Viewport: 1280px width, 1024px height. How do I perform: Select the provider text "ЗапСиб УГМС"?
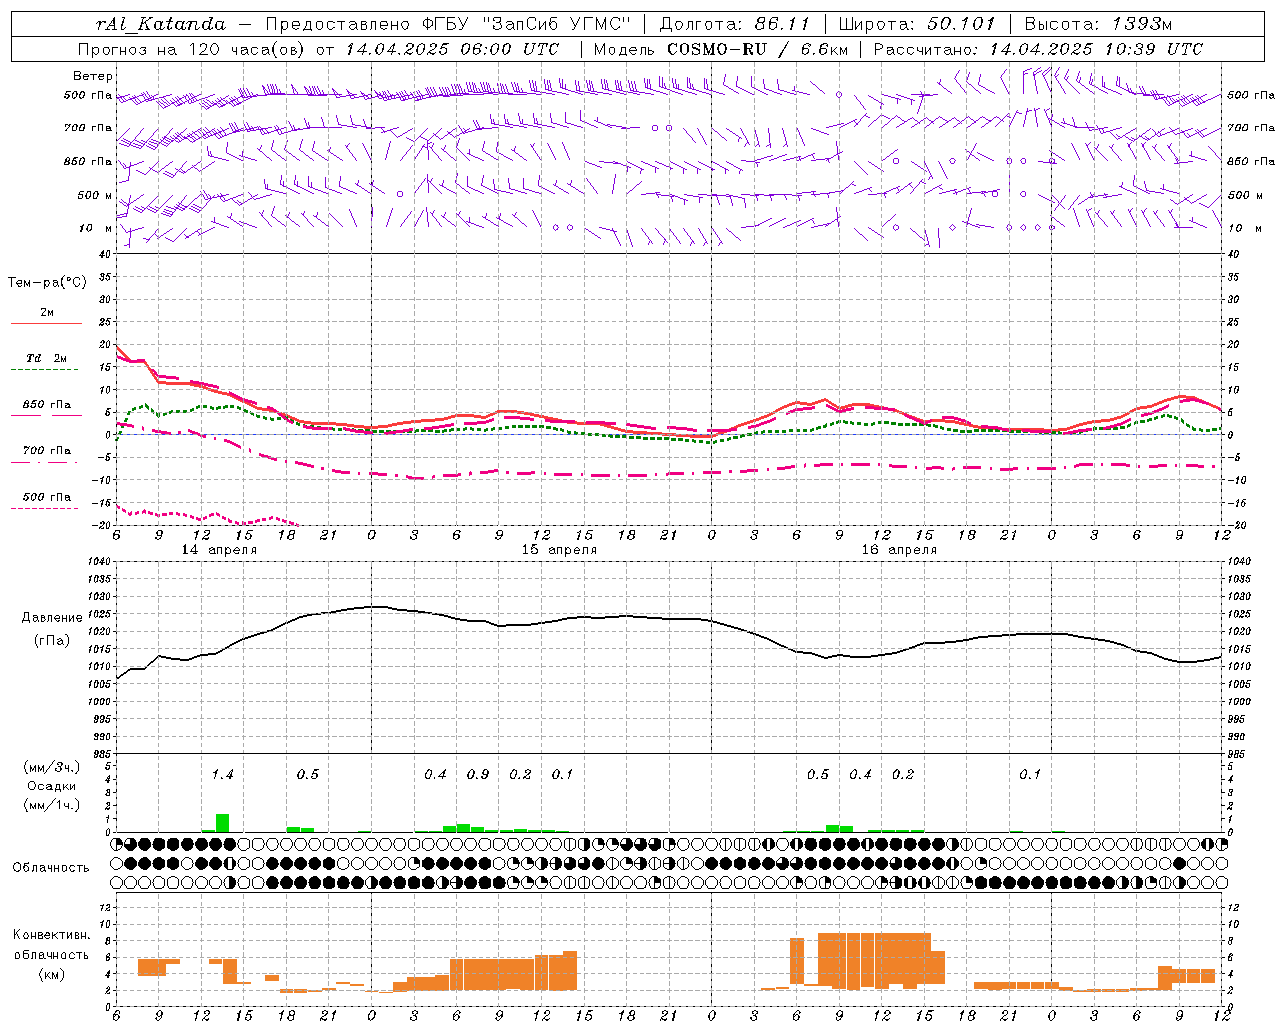(x=558, y=24)
